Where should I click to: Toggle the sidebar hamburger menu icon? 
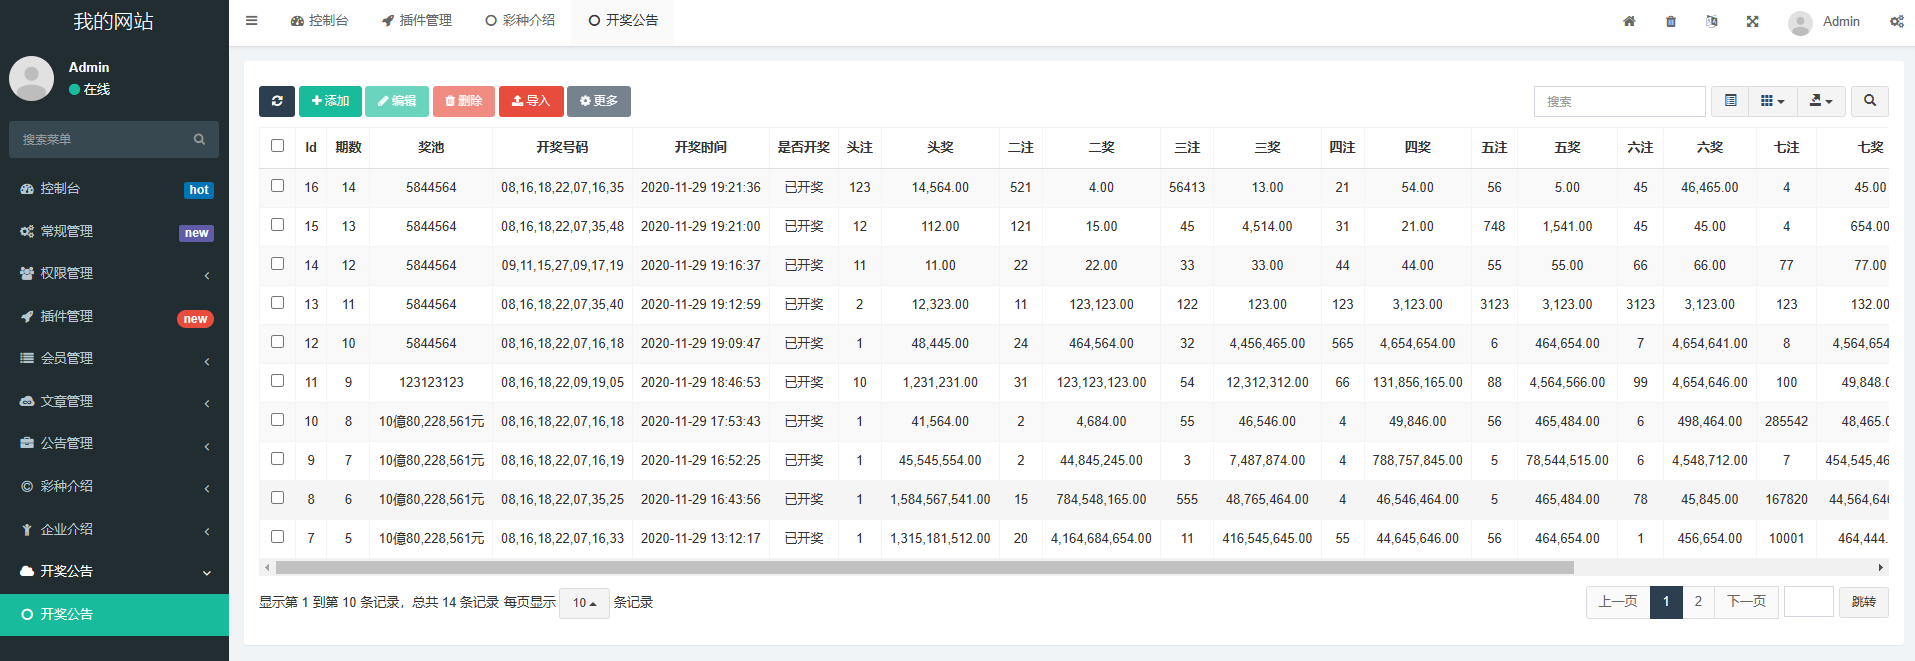click(252, 20)
